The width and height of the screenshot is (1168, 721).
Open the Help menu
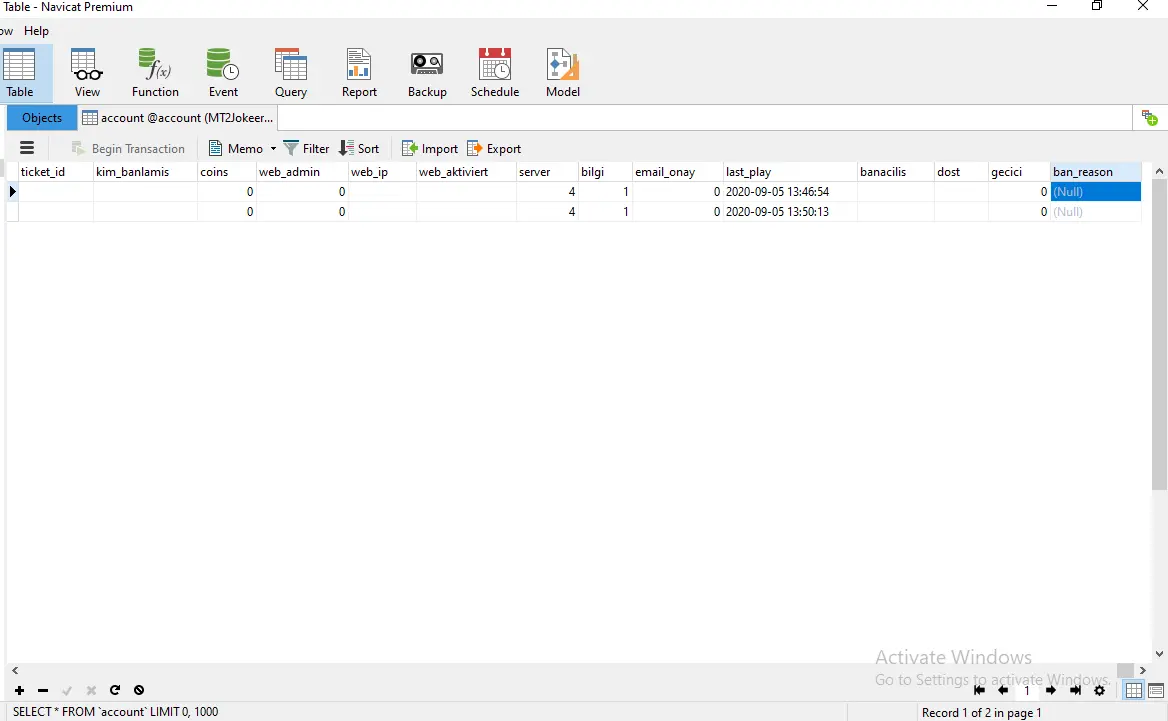point(36,31)
